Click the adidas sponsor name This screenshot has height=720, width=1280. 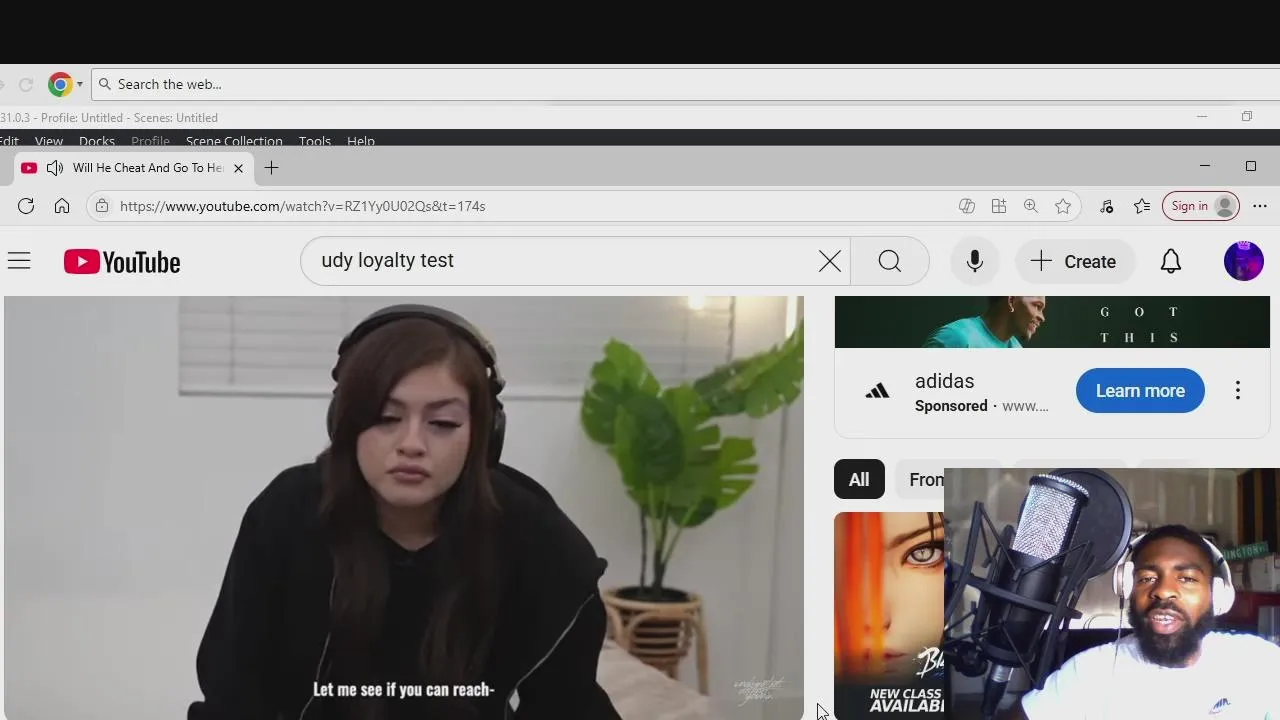point(944,381)
